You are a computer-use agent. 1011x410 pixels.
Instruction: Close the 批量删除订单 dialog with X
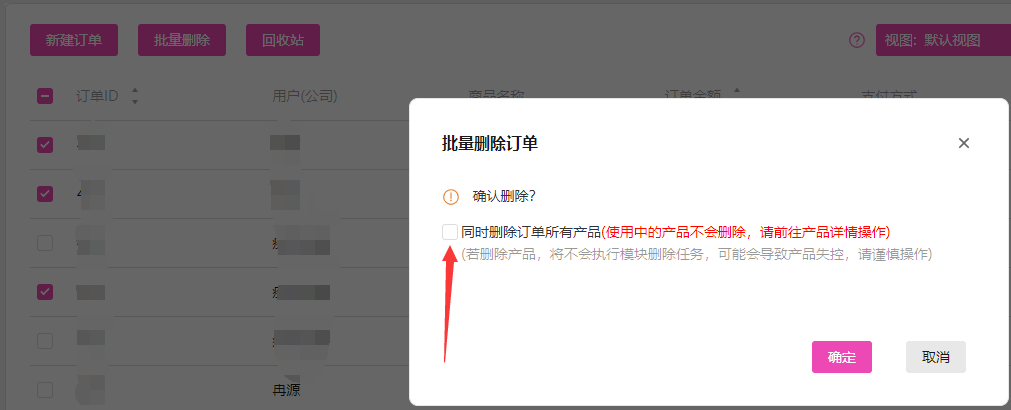pyautogui.click(x=963, y=143)
